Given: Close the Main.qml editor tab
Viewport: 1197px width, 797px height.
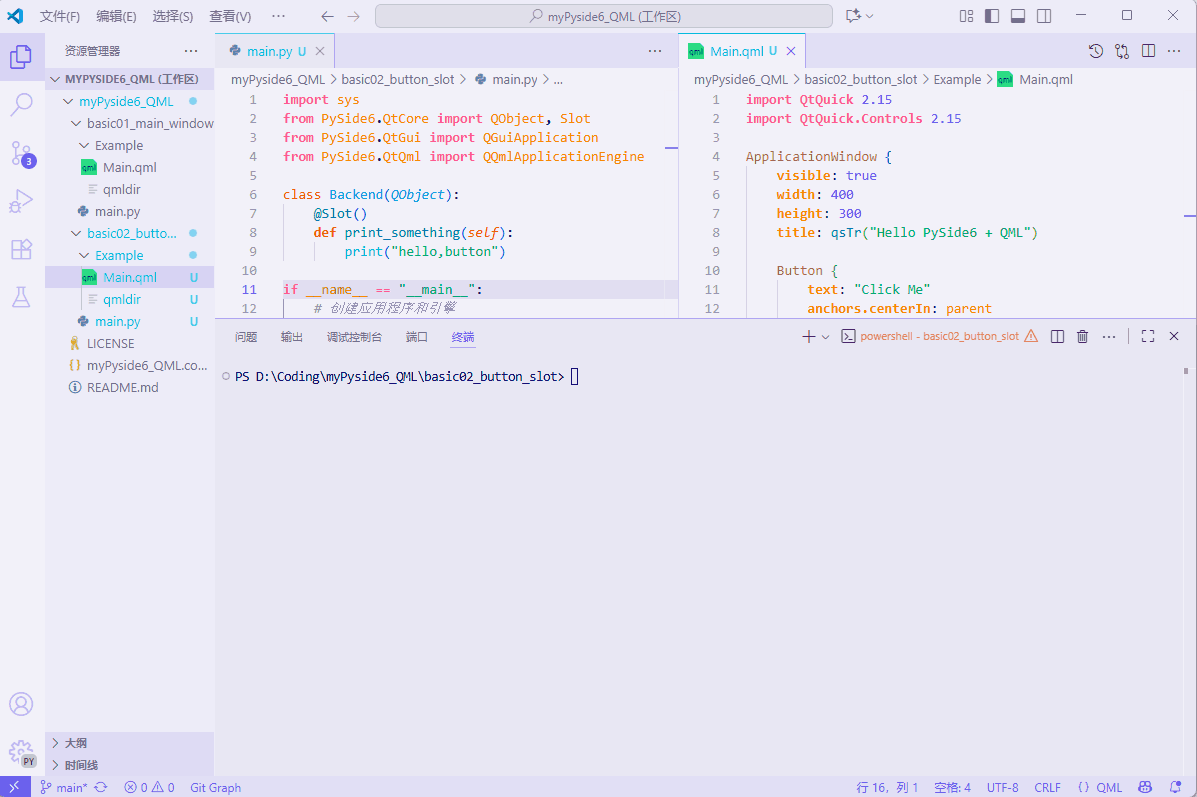Looking at the screenshot, I should 791,51.
